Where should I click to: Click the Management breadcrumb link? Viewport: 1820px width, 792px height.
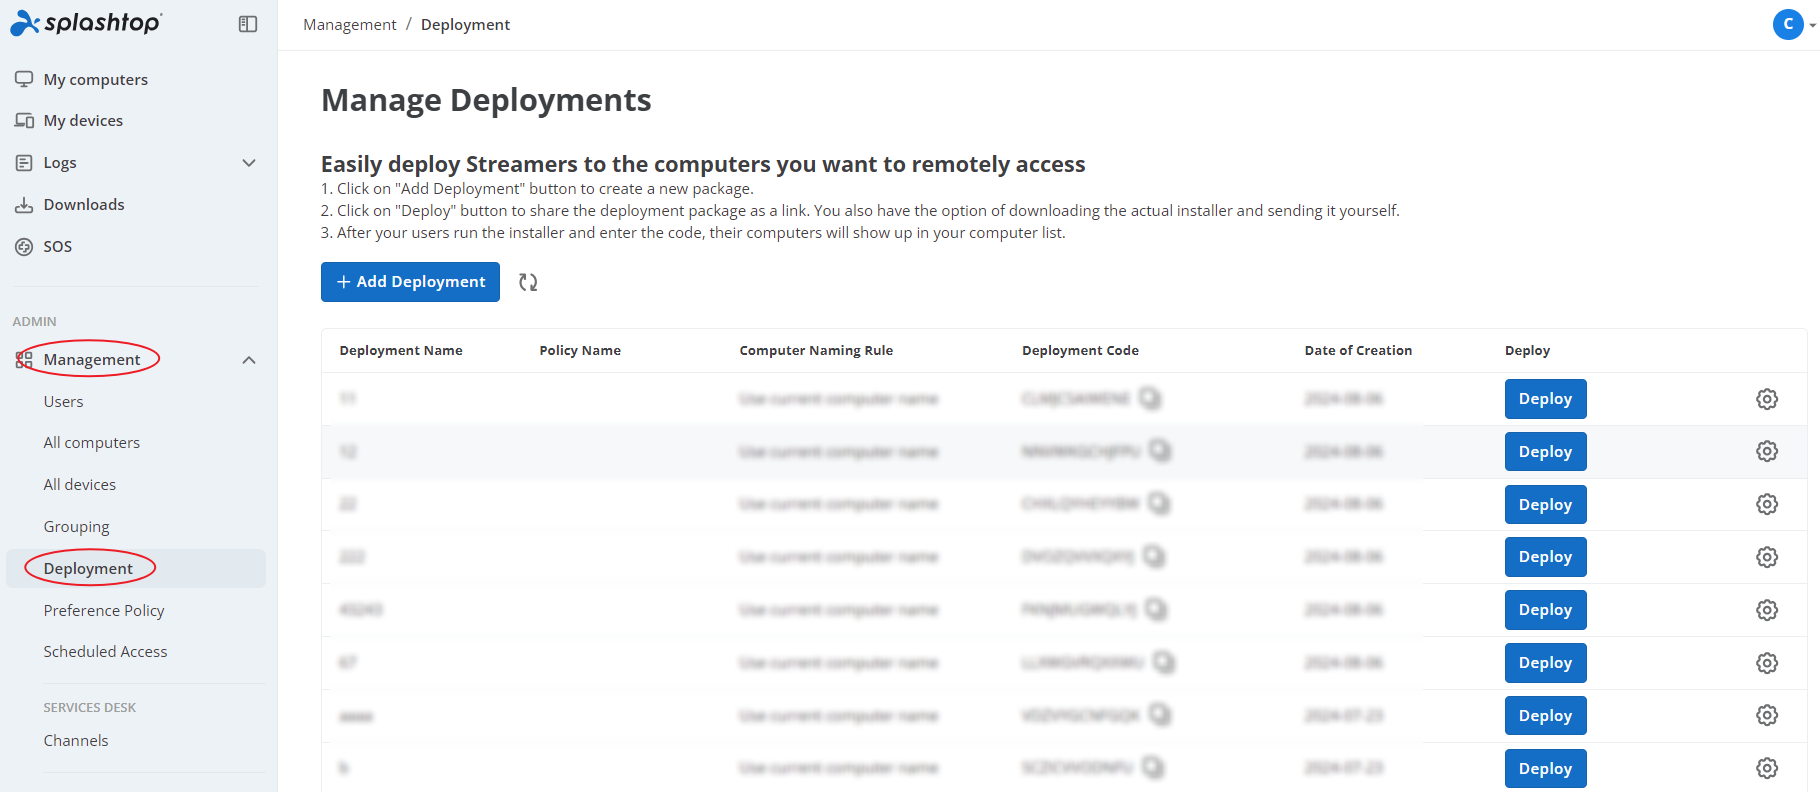pyautogui.click(x=350, y=24)
